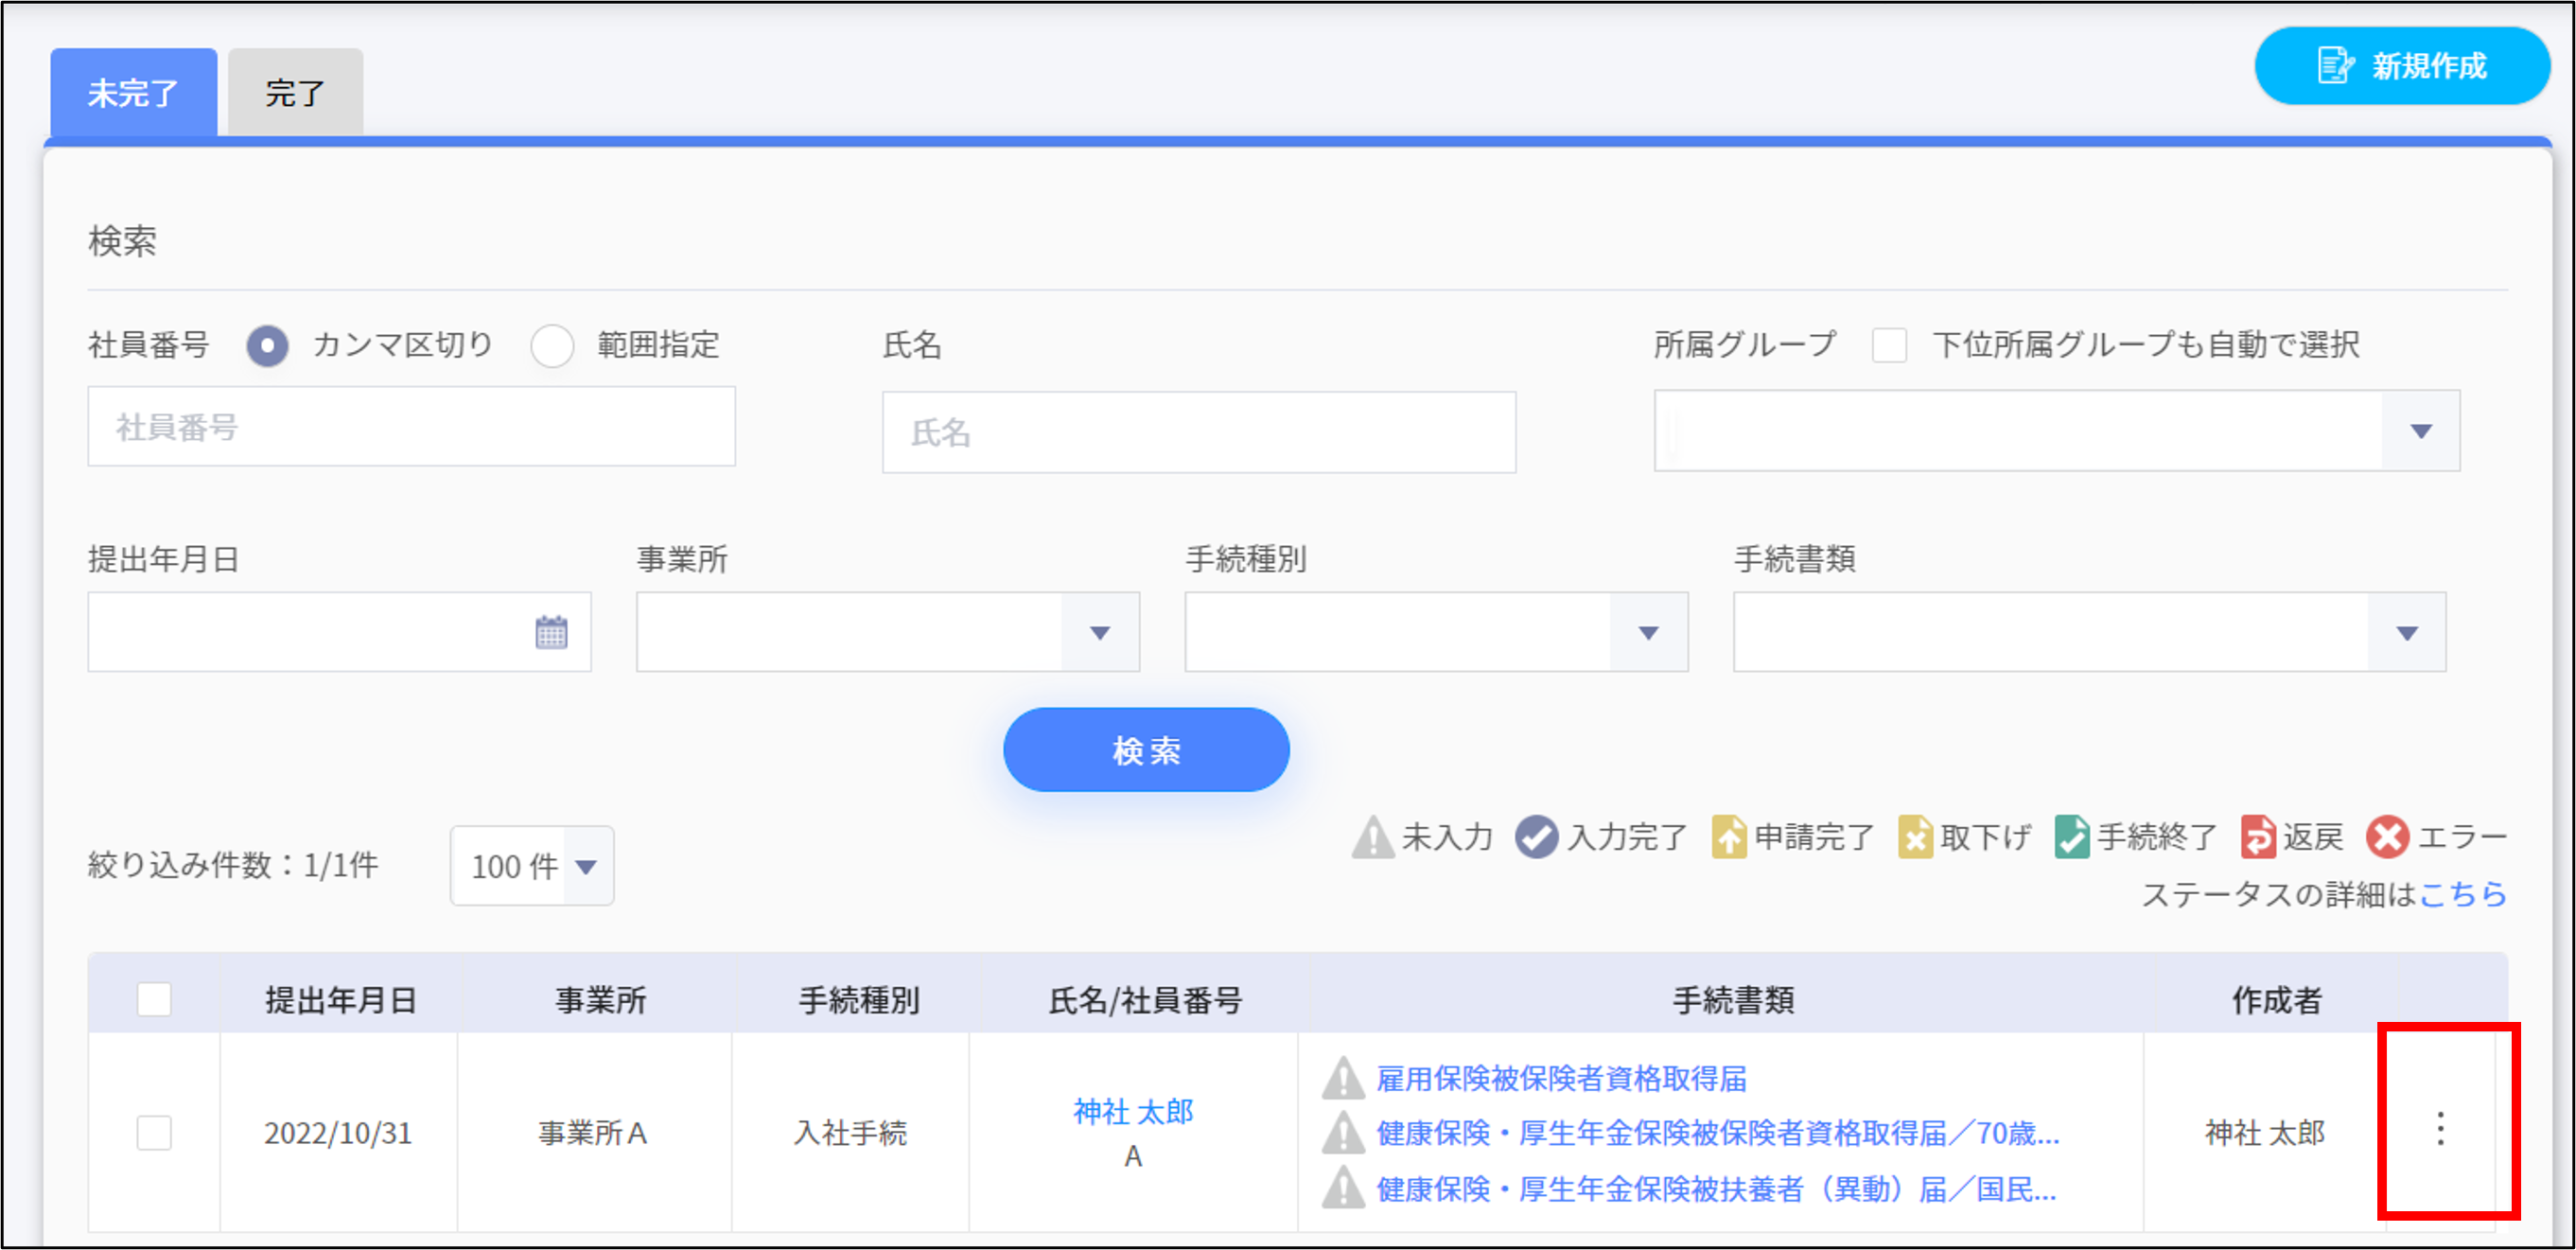This screenshot has height=1250, width=2576.
Task: Click the 氏名/社員番号 column header
Action: [x=1144, y=999]
